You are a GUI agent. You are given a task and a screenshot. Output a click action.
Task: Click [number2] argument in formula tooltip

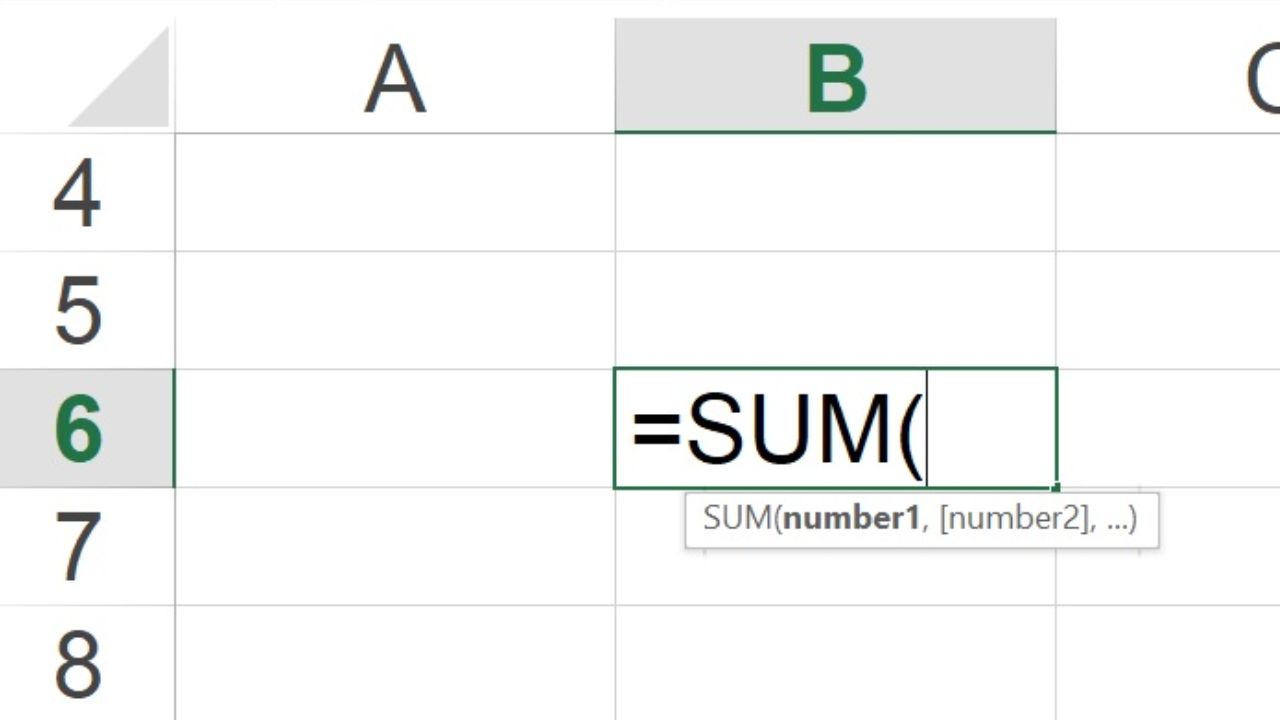1010,519
